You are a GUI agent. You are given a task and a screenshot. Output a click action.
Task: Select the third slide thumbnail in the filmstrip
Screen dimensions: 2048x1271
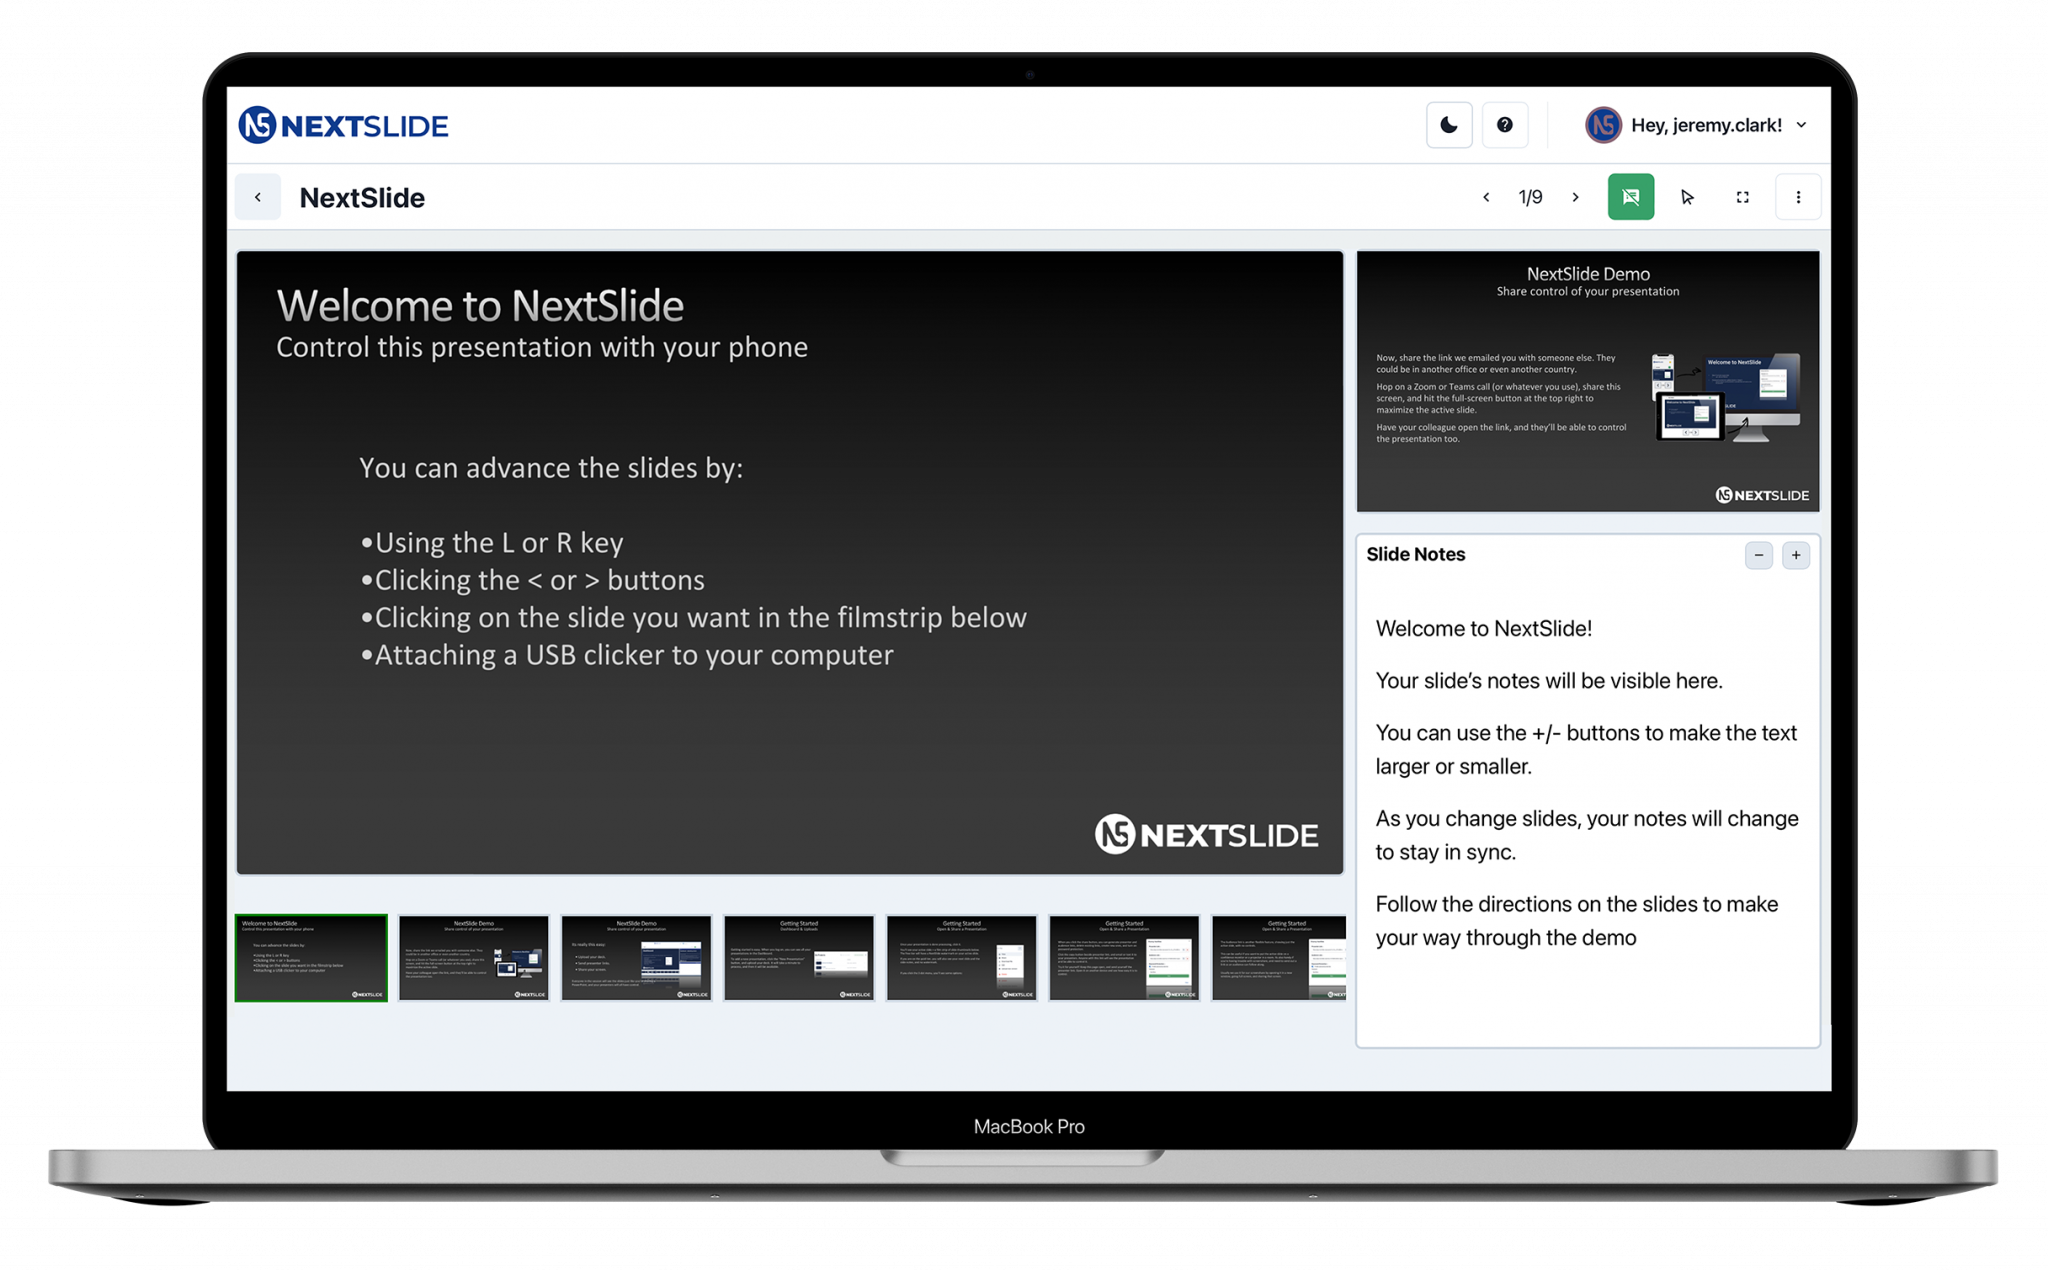pos(635,957)
